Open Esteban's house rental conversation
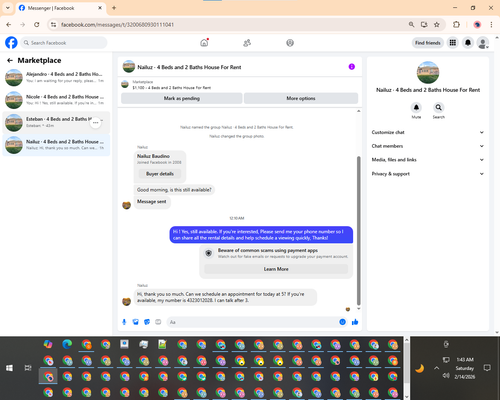Viewport: 500px width, 400px height. click(x=56, y=122)
